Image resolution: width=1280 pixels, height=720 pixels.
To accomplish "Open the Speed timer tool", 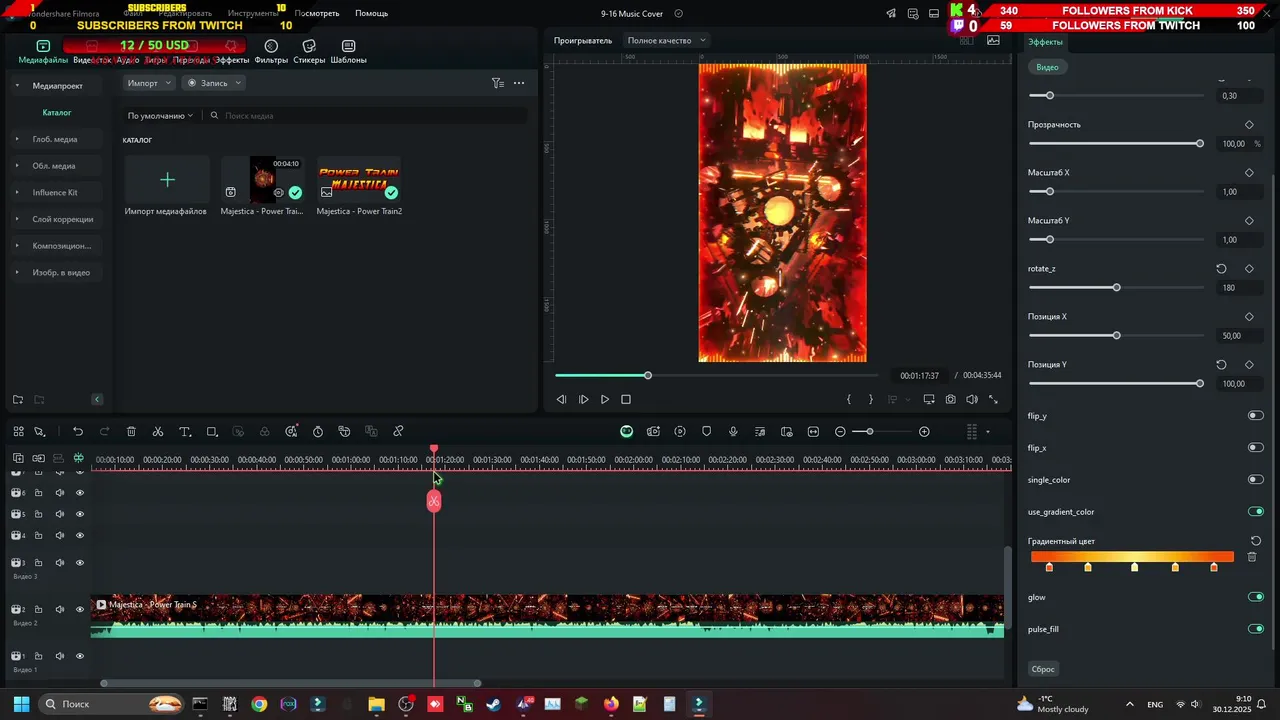I will (318, 432).
